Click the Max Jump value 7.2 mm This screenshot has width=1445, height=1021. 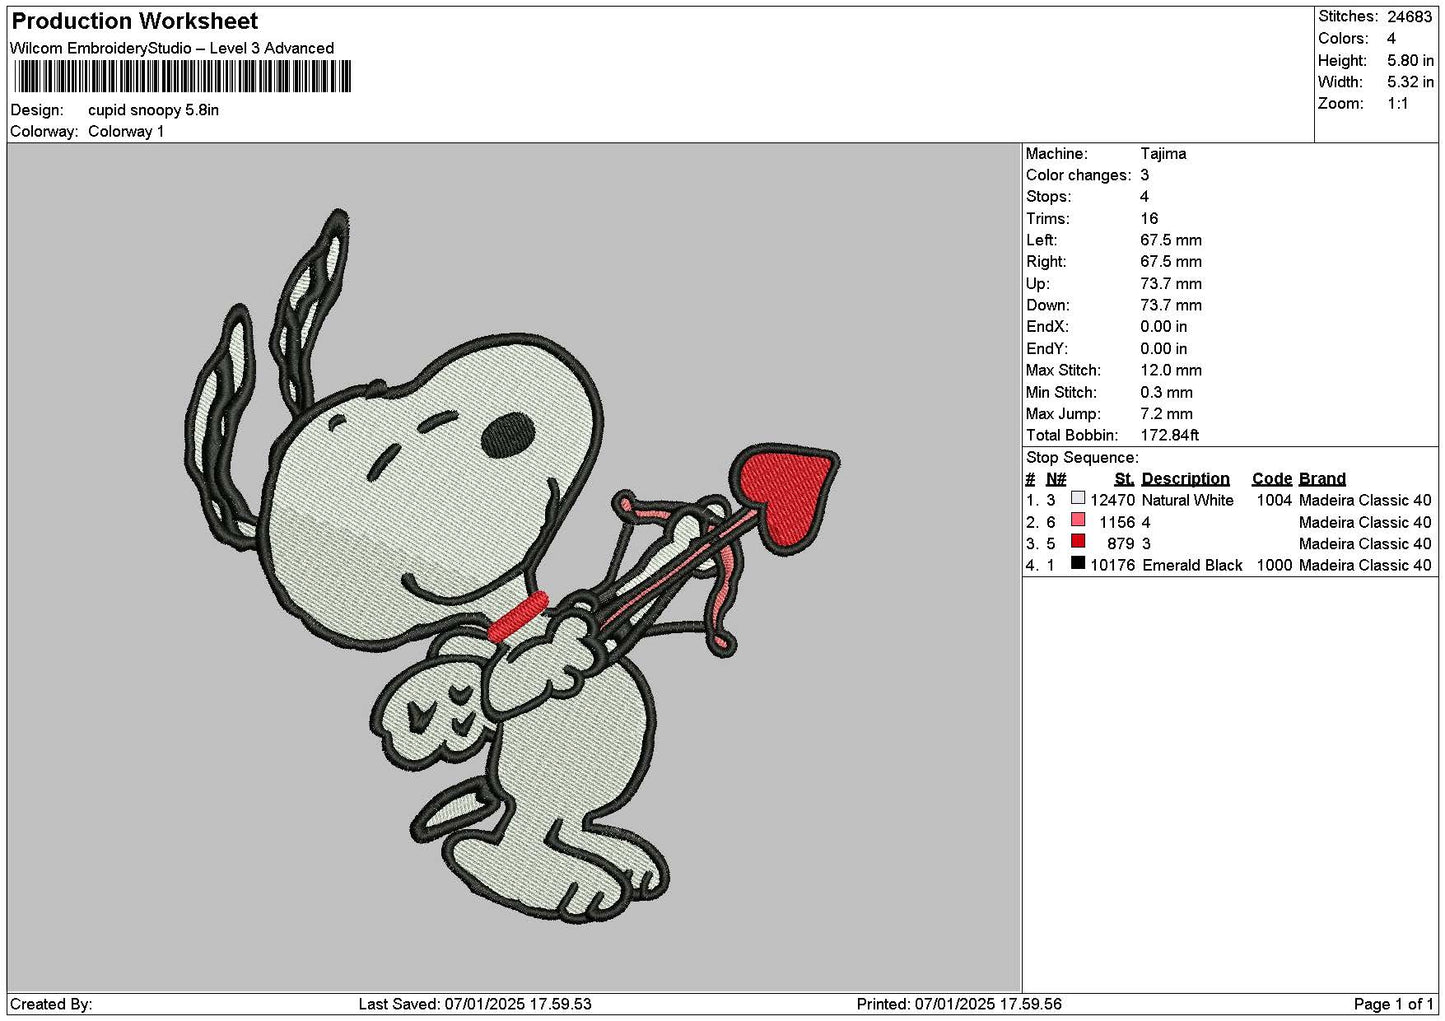point(1166,414)
